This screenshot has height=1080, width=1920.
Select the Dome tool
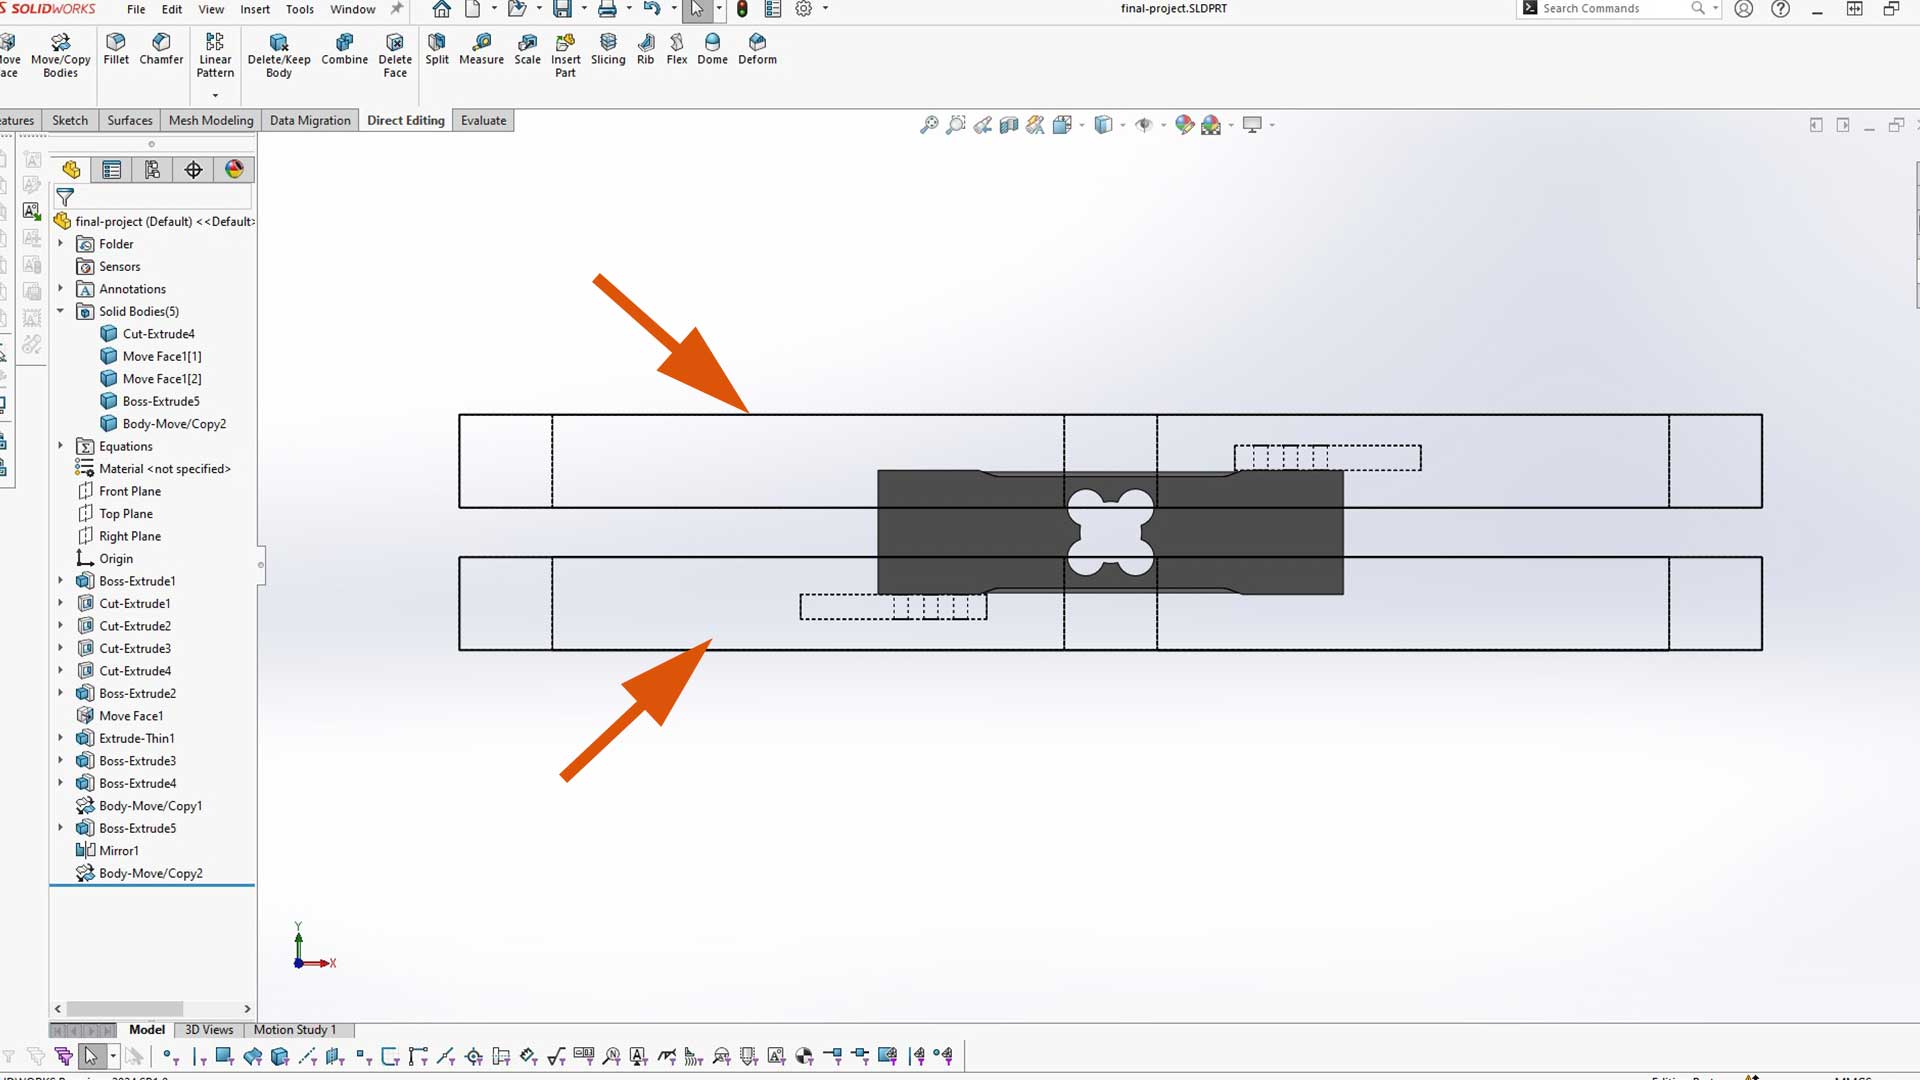pos(712,49)
